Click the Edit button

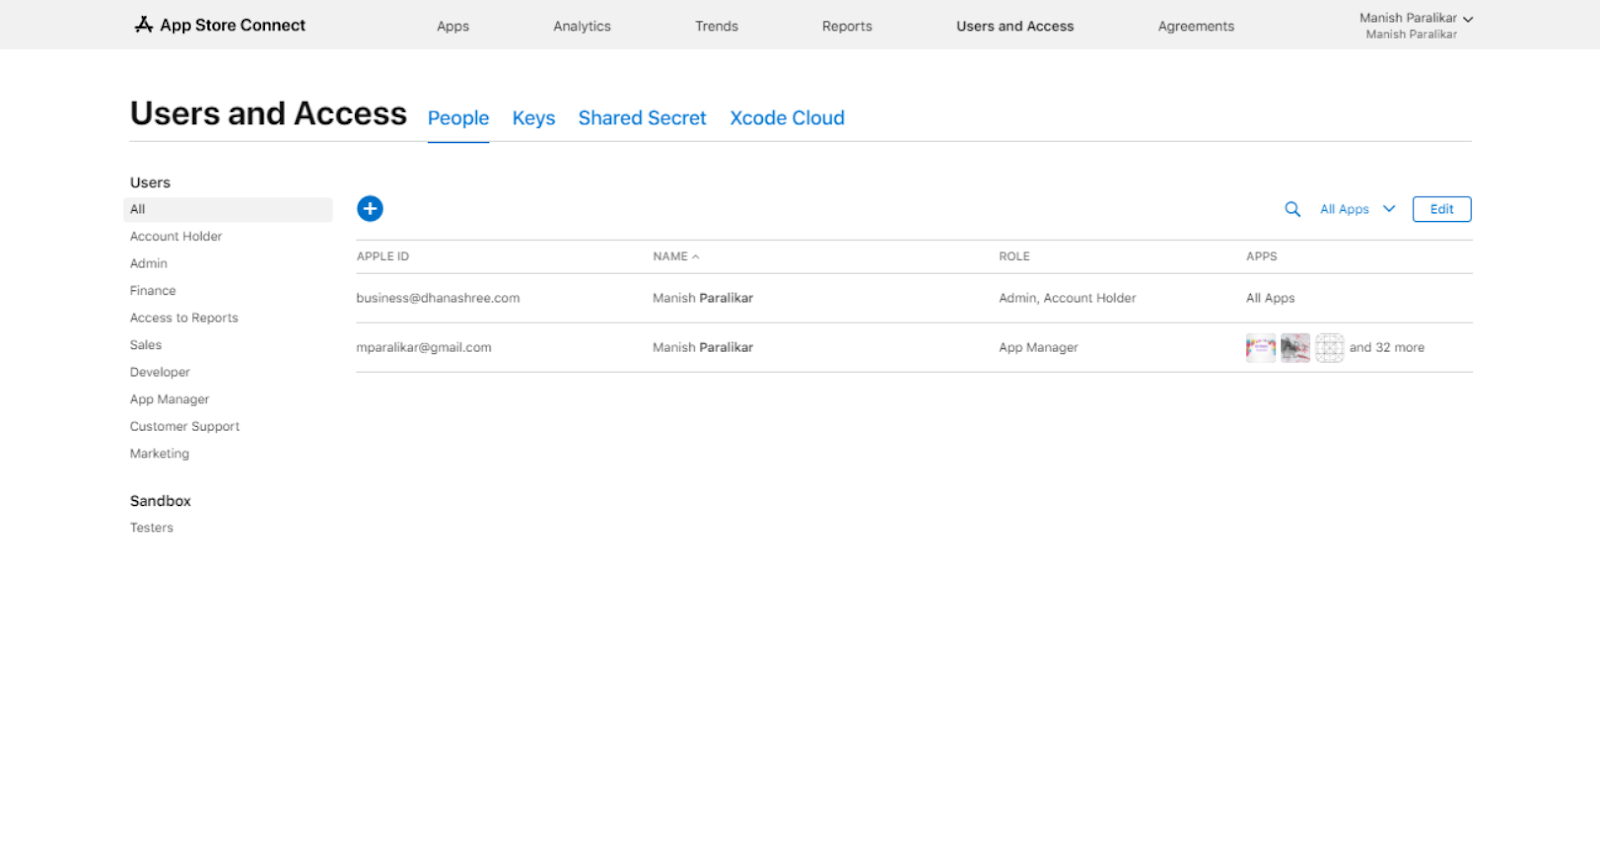pyautogui.click(x=1441, y=209)
